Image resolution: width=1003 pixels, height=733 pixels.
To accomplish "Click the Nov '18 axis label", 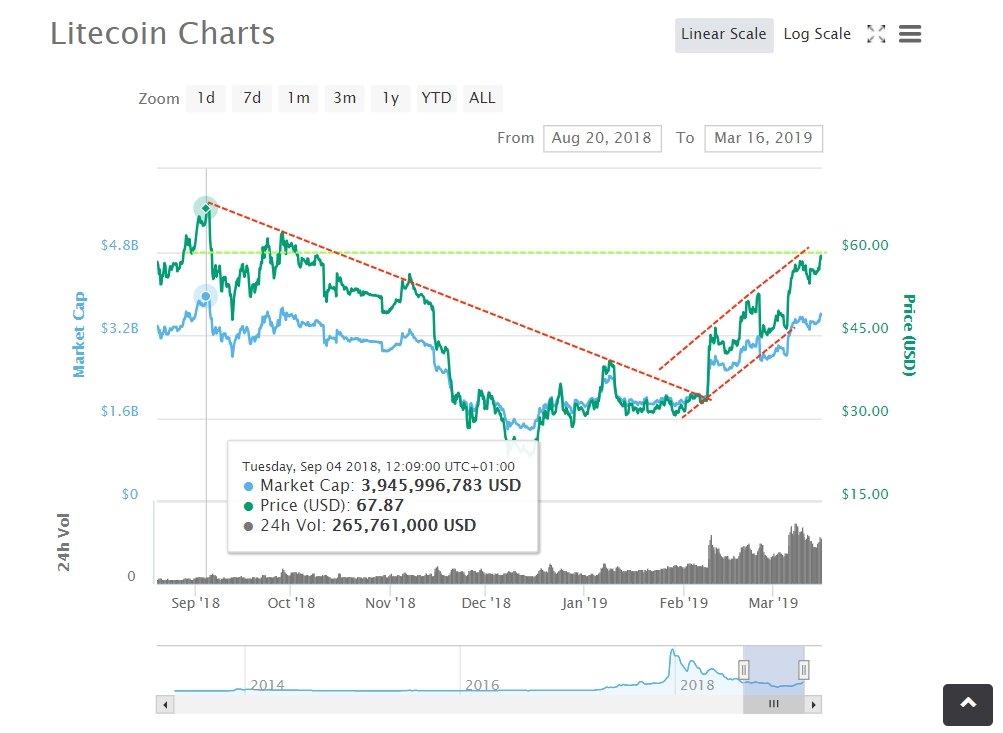I will 390,603.
